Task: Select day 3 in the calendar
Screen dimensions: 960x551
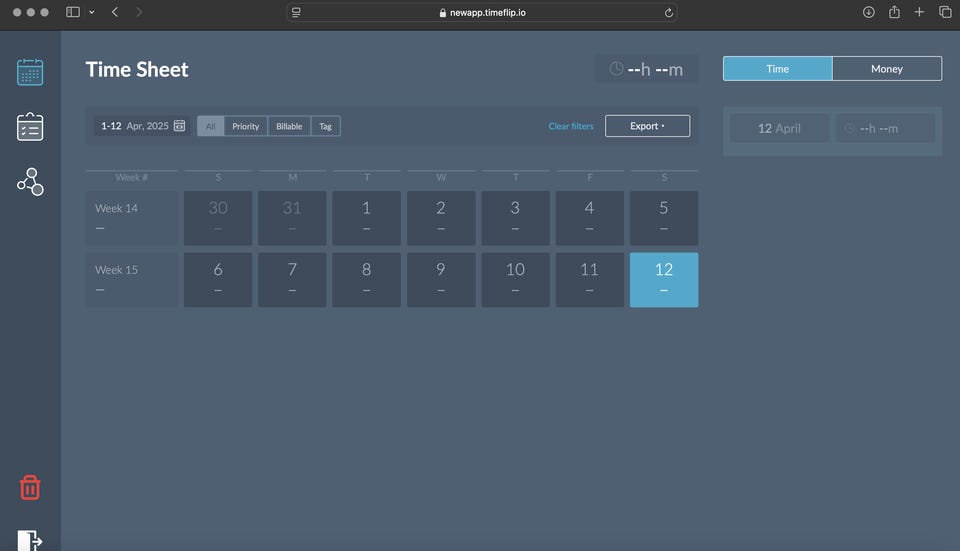Action: pyautogui.click(x=515, y=218)
